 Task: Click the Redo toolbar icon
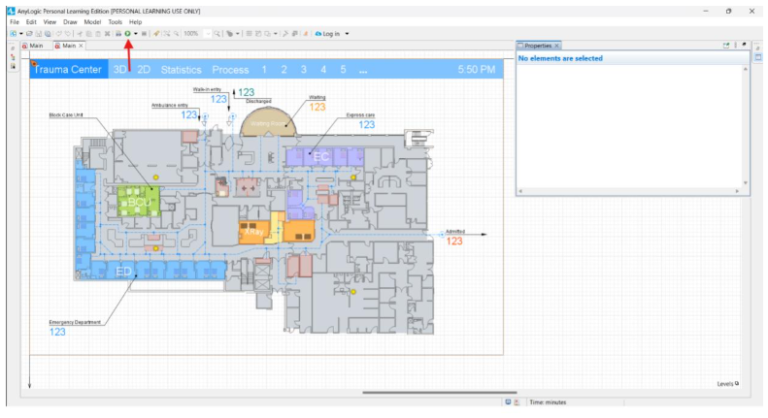(68, 34)
